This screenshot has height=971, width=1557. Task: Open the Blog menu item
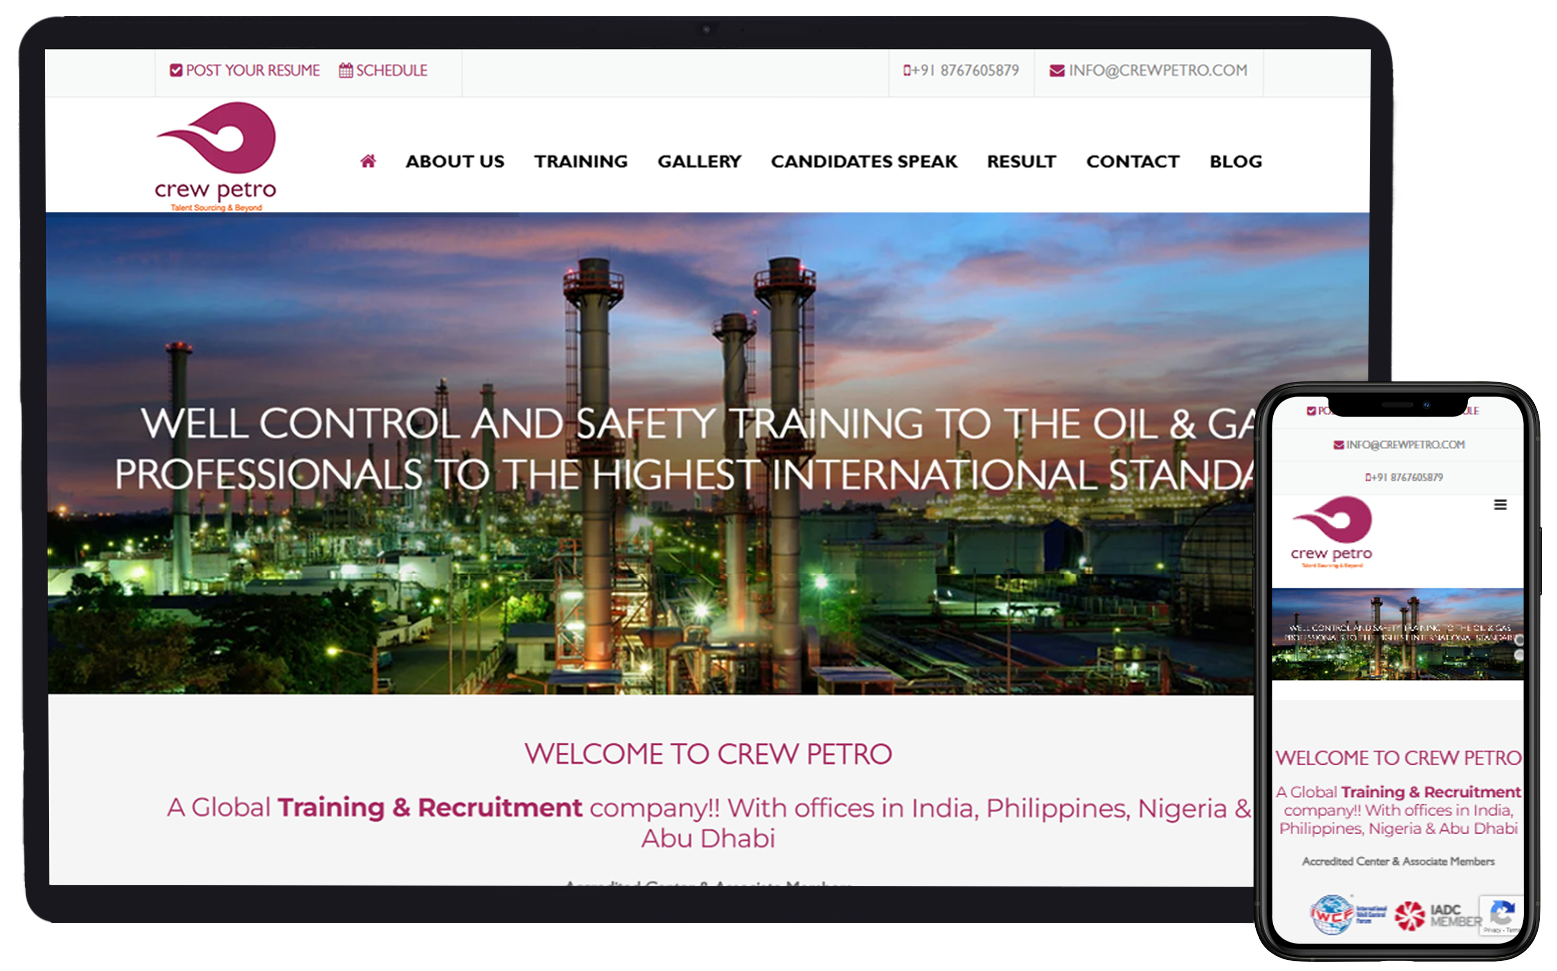1235,161
